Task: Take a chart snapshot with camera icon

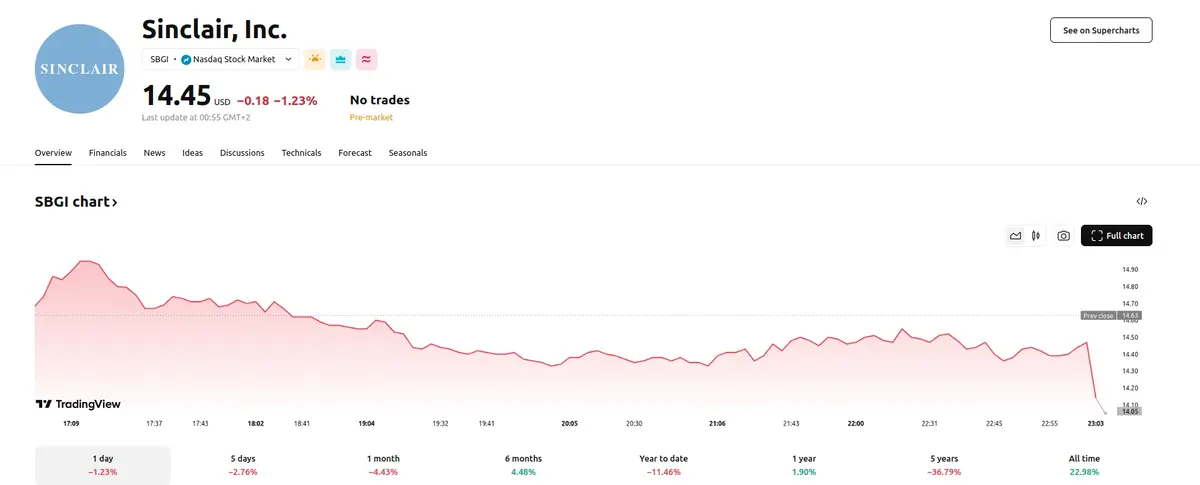Action: (1063, 236)
